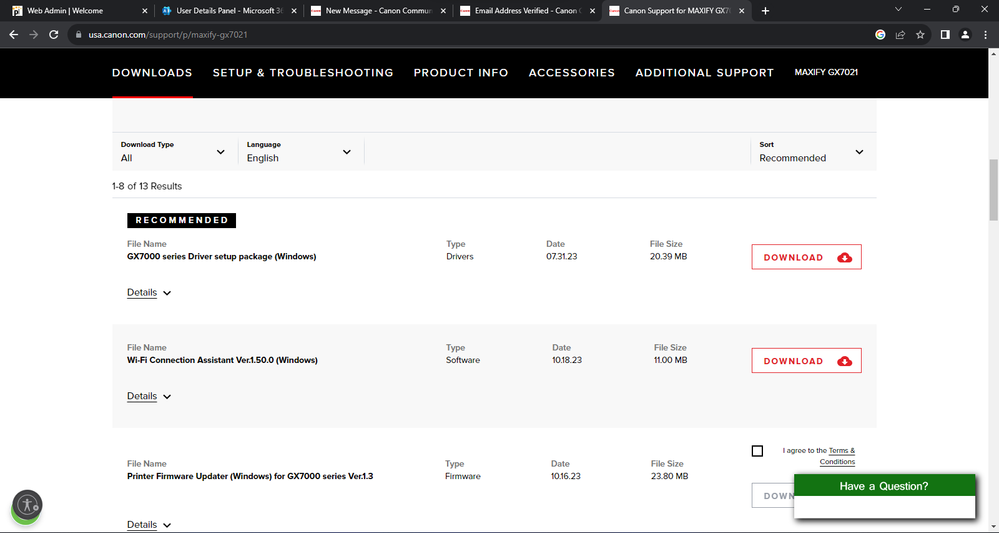Open the Sort dropdown set to Recommended
The image size is (999, 533).
coord(811,152)
